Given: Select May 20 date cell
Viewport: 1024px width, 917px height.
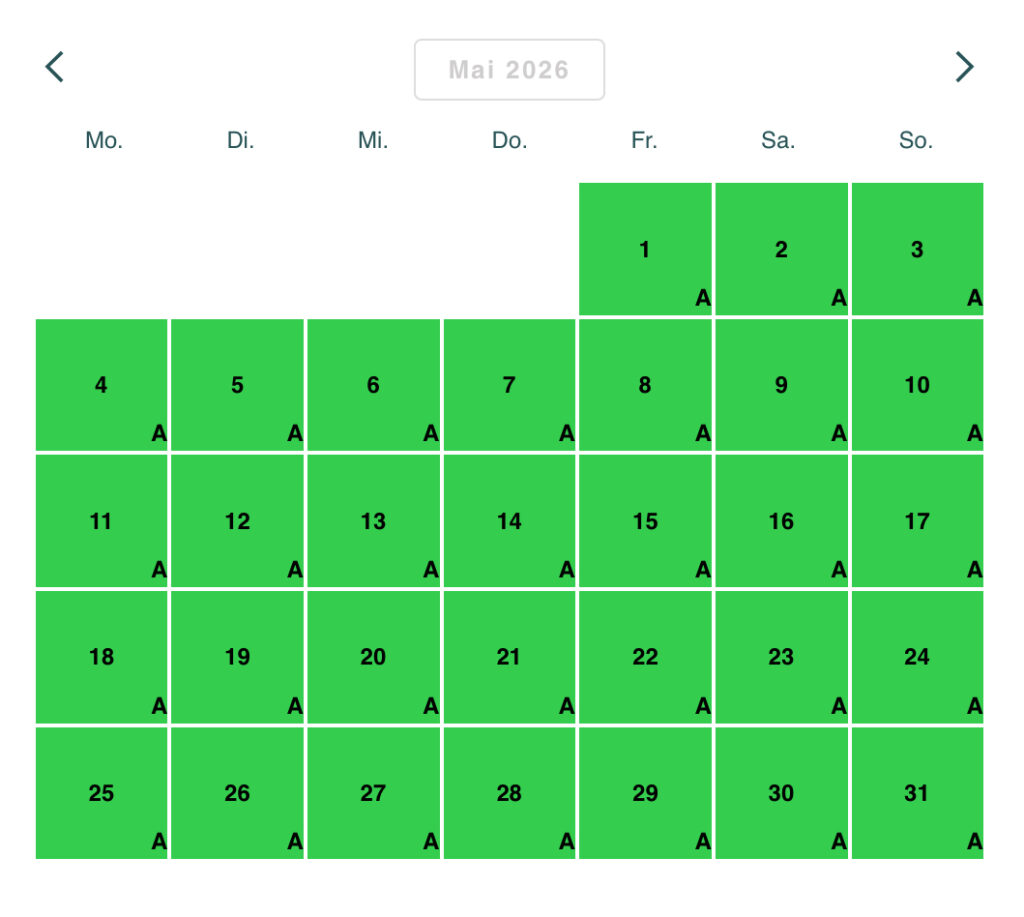Looking at the screenshot, I should pos(373,658).
